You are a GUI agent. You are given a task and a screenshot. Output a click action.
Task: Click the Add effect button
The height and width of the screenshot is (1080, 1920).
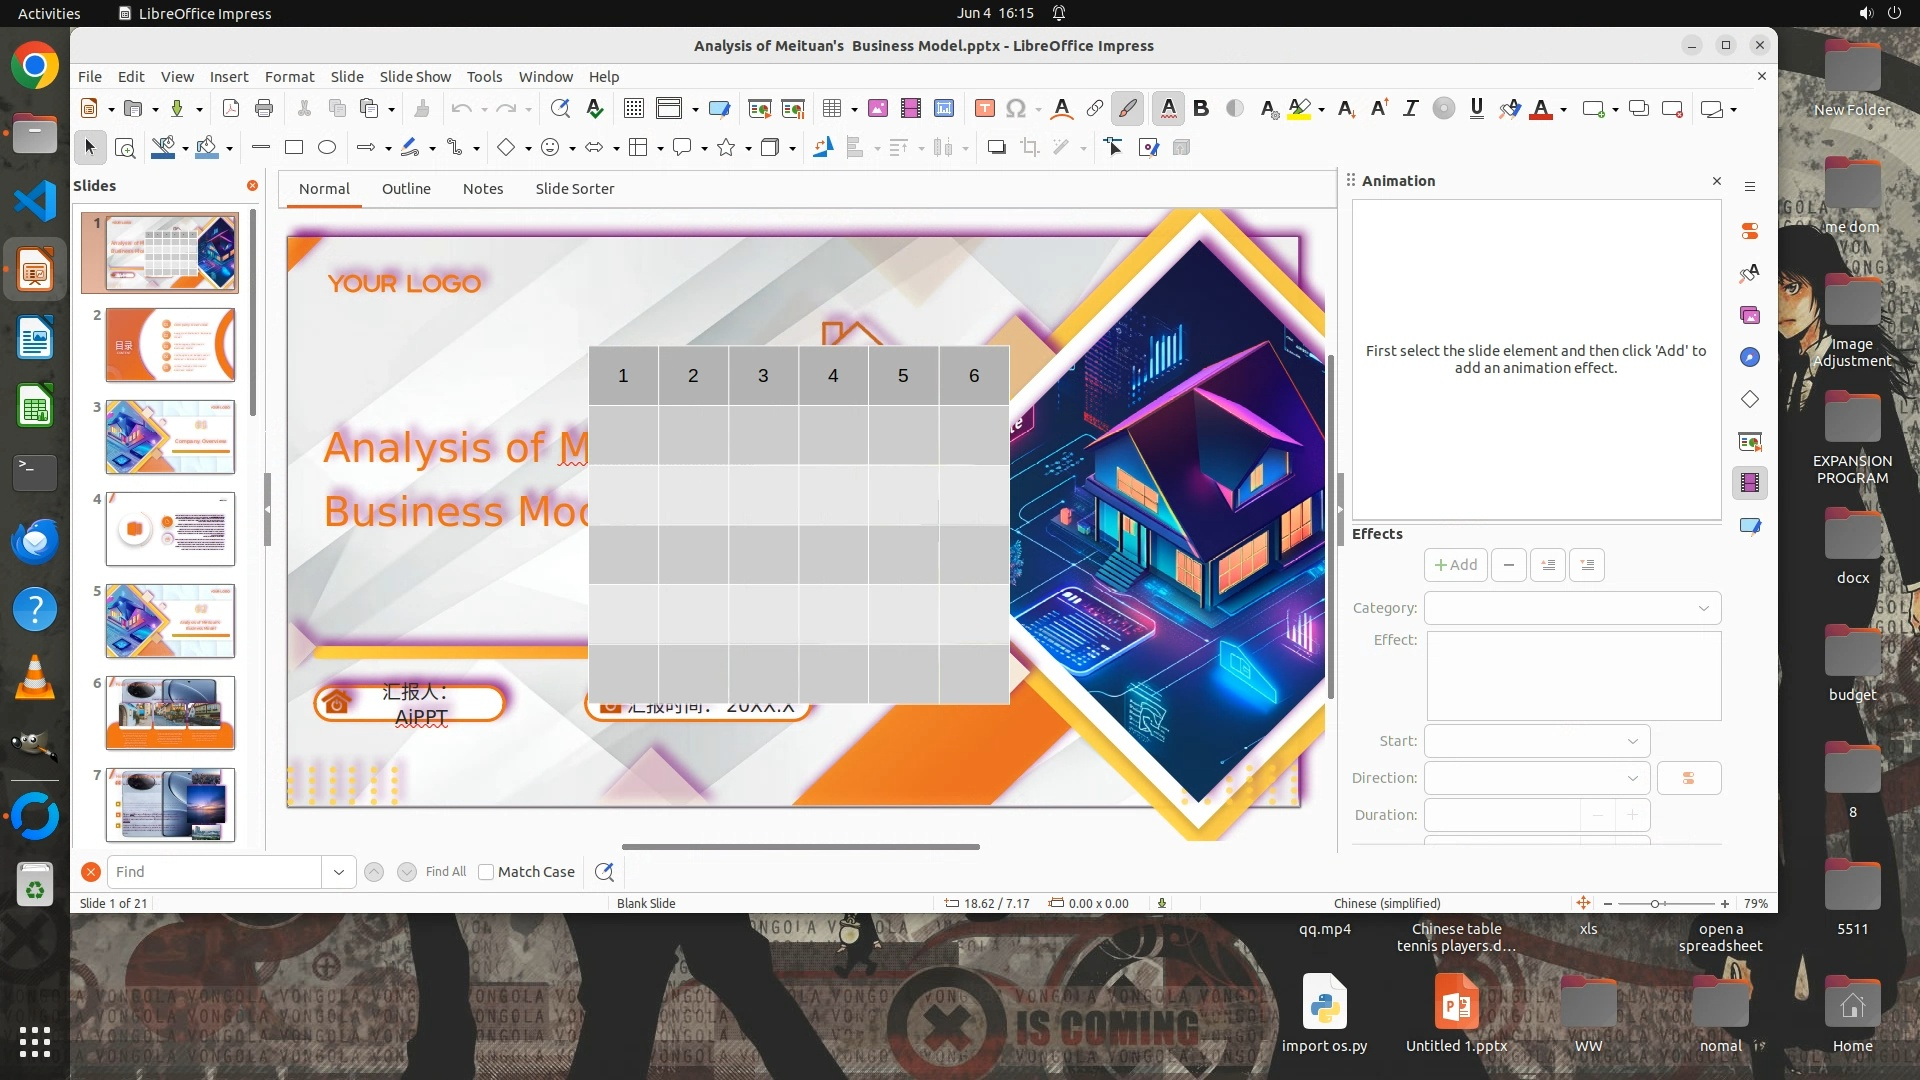click(1455, 565)
